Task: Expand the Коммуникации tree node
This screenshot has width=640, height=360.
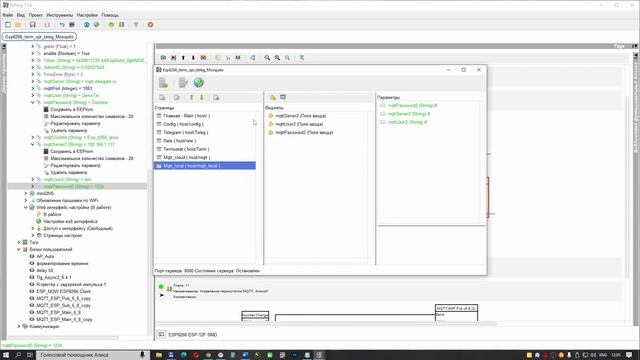Action: click(19, 327)
